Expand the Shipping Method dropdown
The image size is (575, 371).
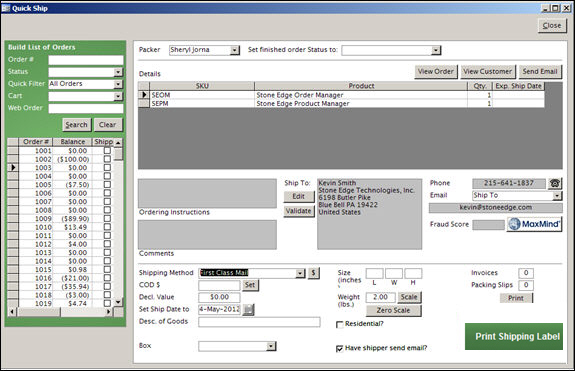coord(300,273)
